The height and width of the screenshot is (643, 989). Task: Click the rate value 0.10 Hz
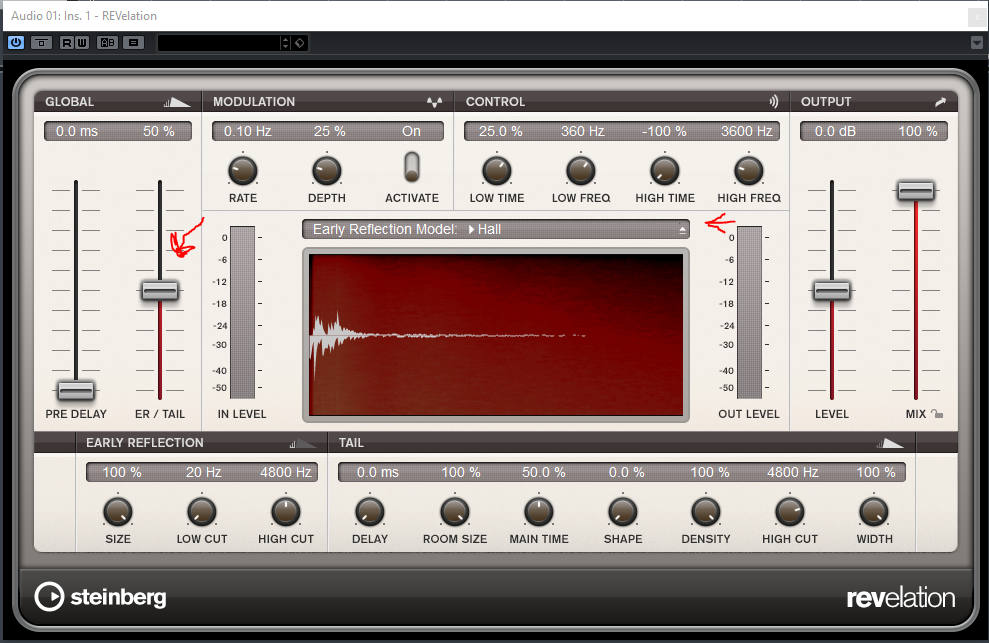click(x=247, y=131)
